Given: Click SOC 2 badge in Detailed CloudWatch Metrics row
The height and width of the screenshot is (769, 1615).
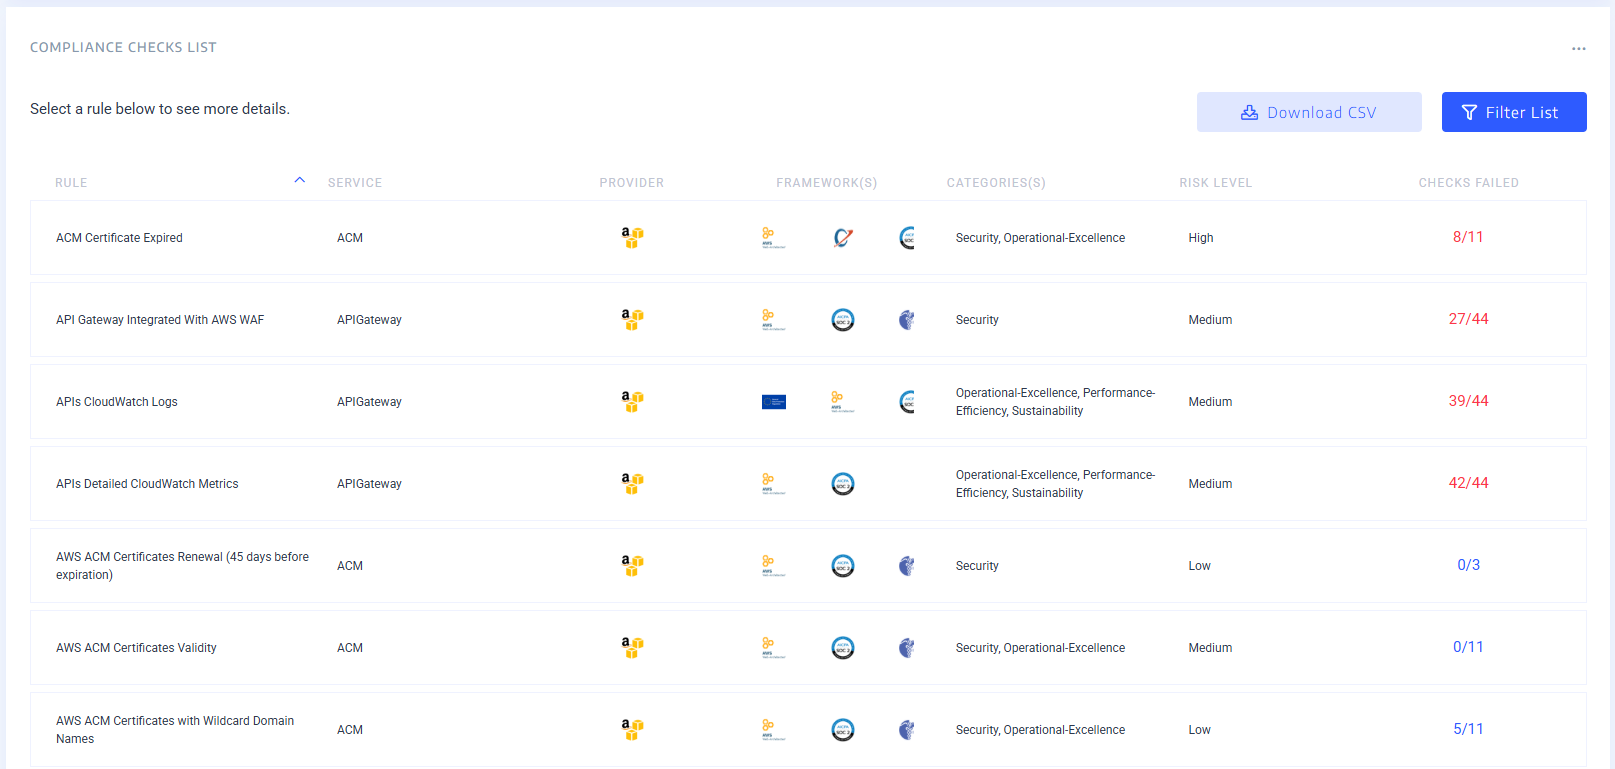Looking at the screenshot, I should (x=843, y=484).
